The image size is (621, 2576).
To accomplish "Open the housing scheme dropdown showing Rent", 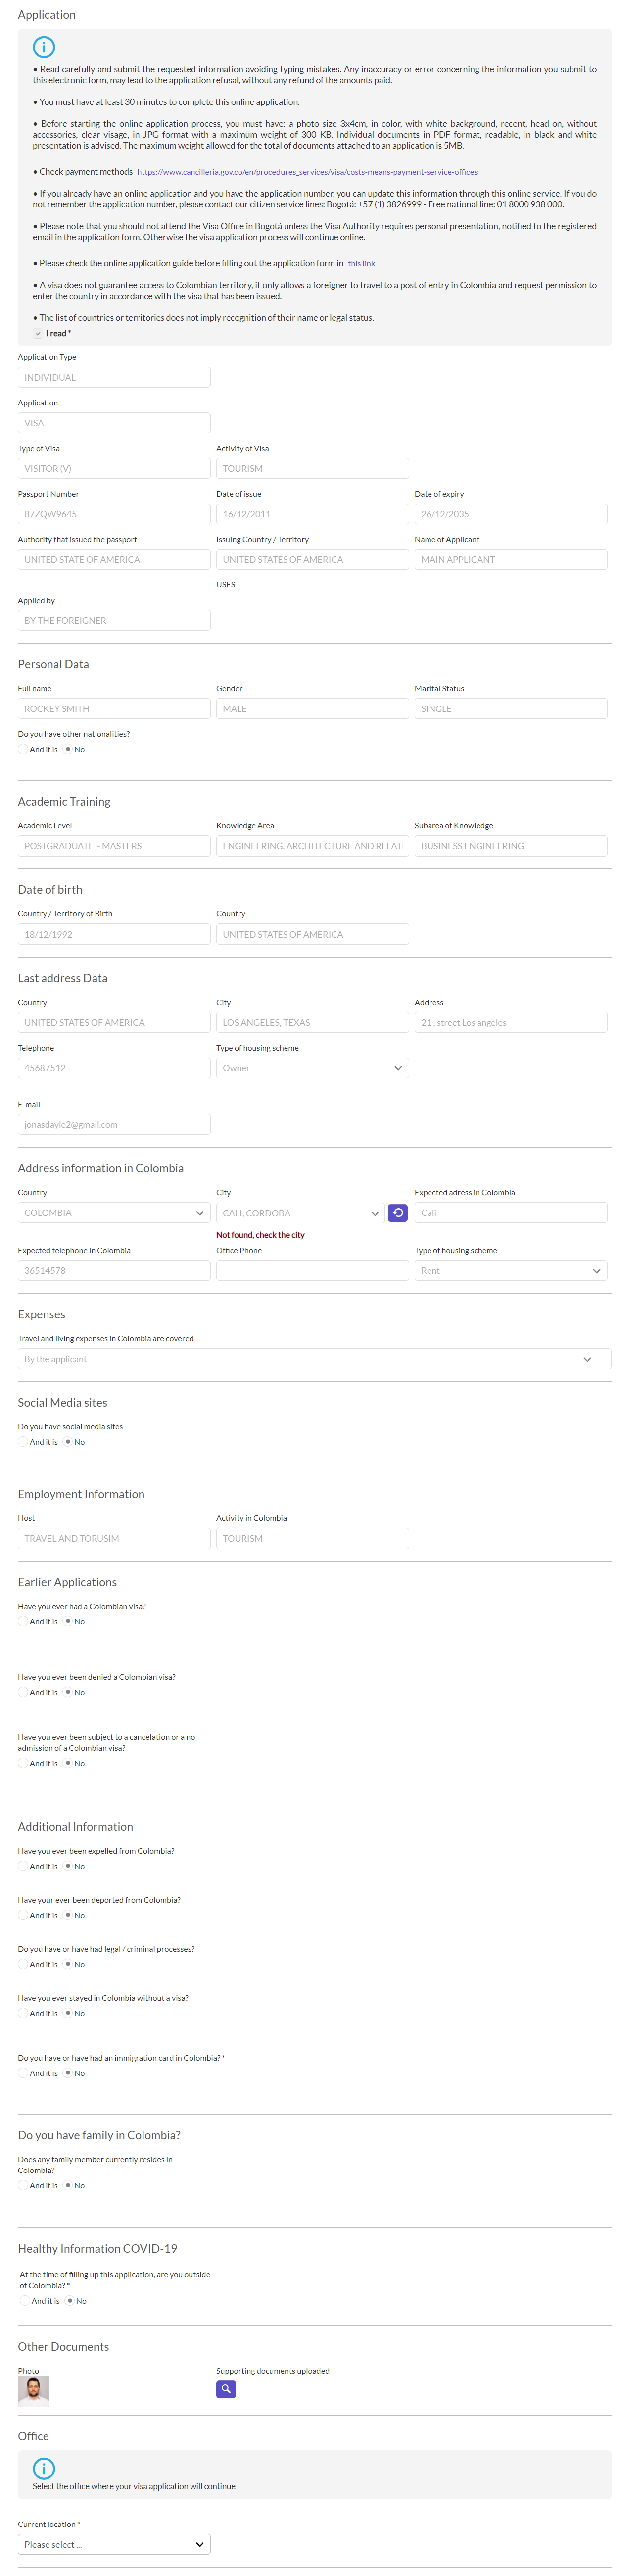I will [511, 1271].
